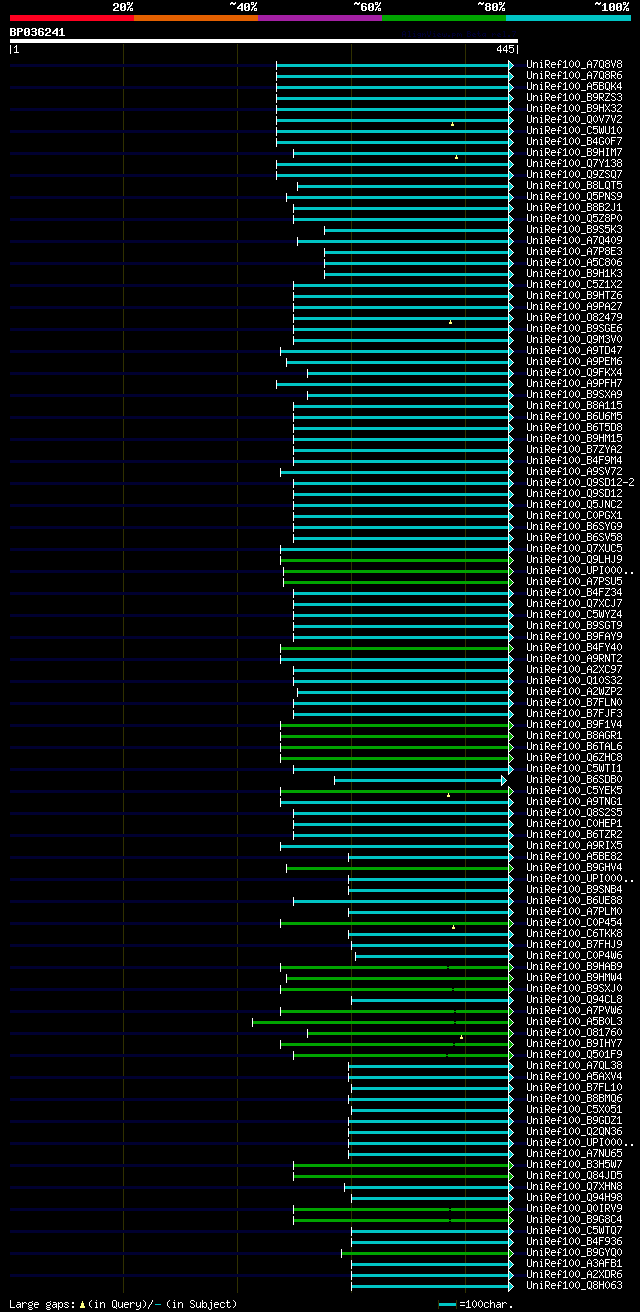Select hit label UniRef100_B7FJF3
Screen dimensions: 640x1312
coord(574,714)
